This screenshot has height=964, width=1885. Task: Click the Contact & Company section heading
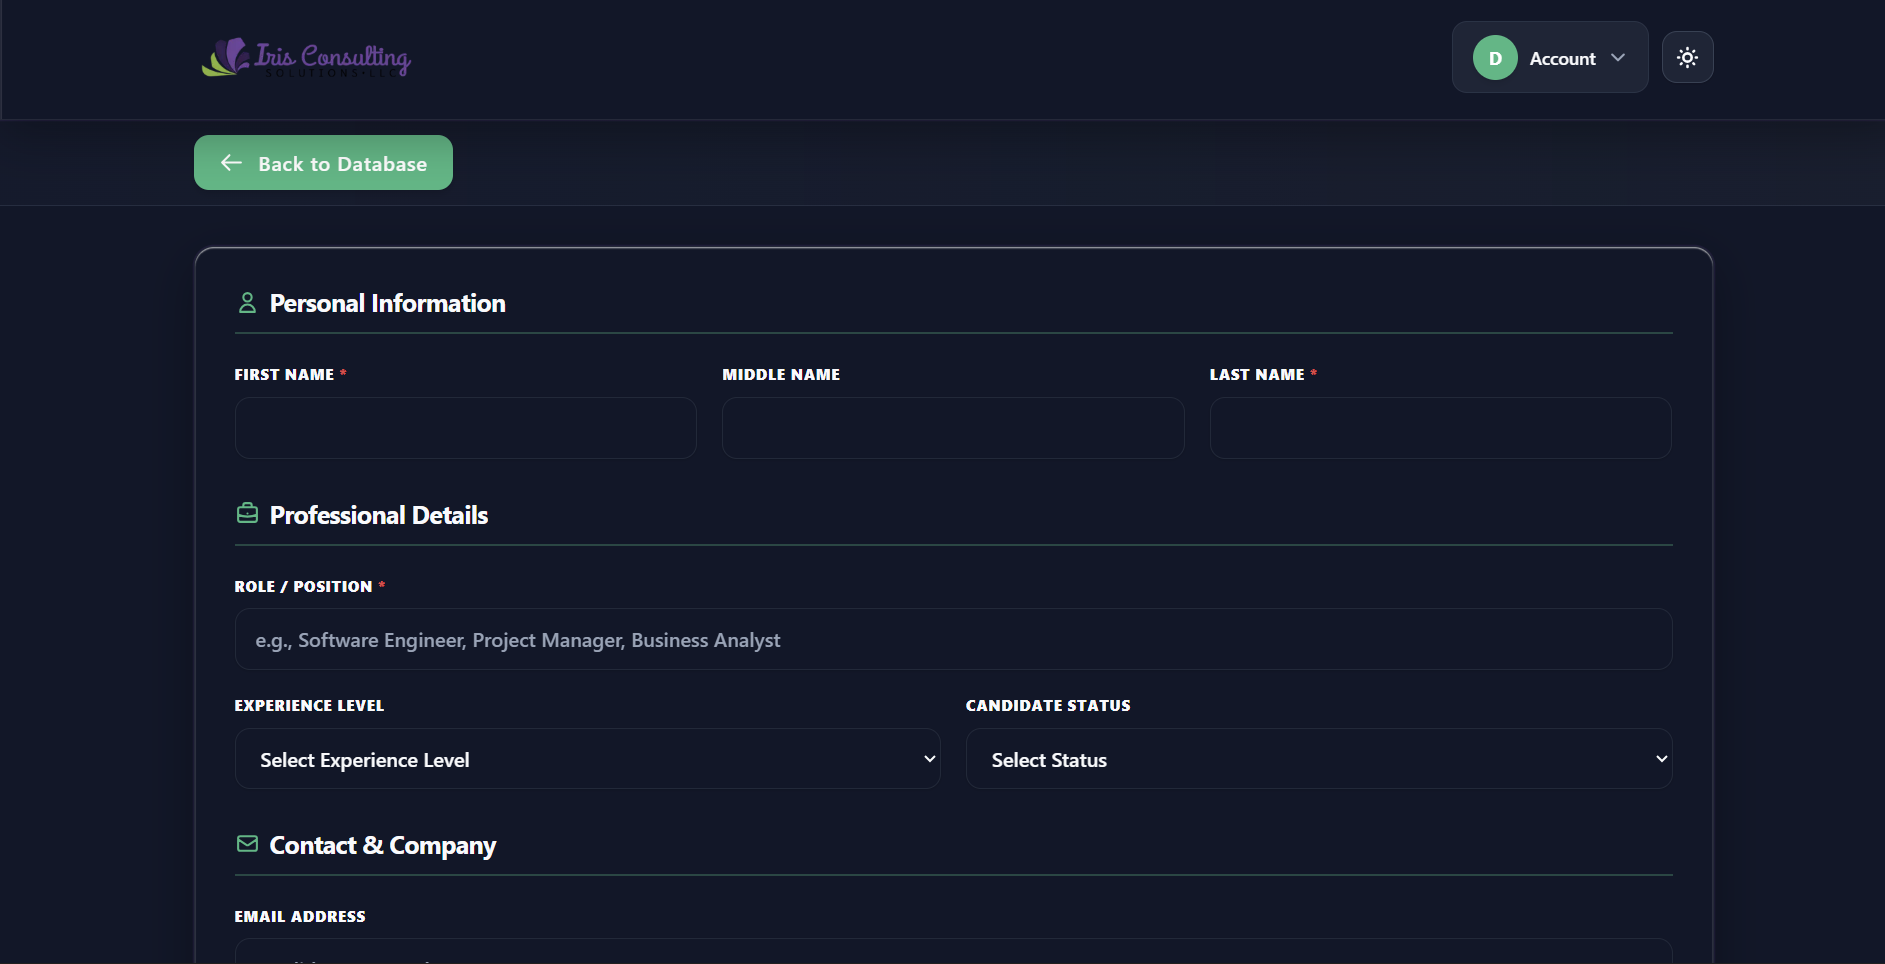pos(382,846)
